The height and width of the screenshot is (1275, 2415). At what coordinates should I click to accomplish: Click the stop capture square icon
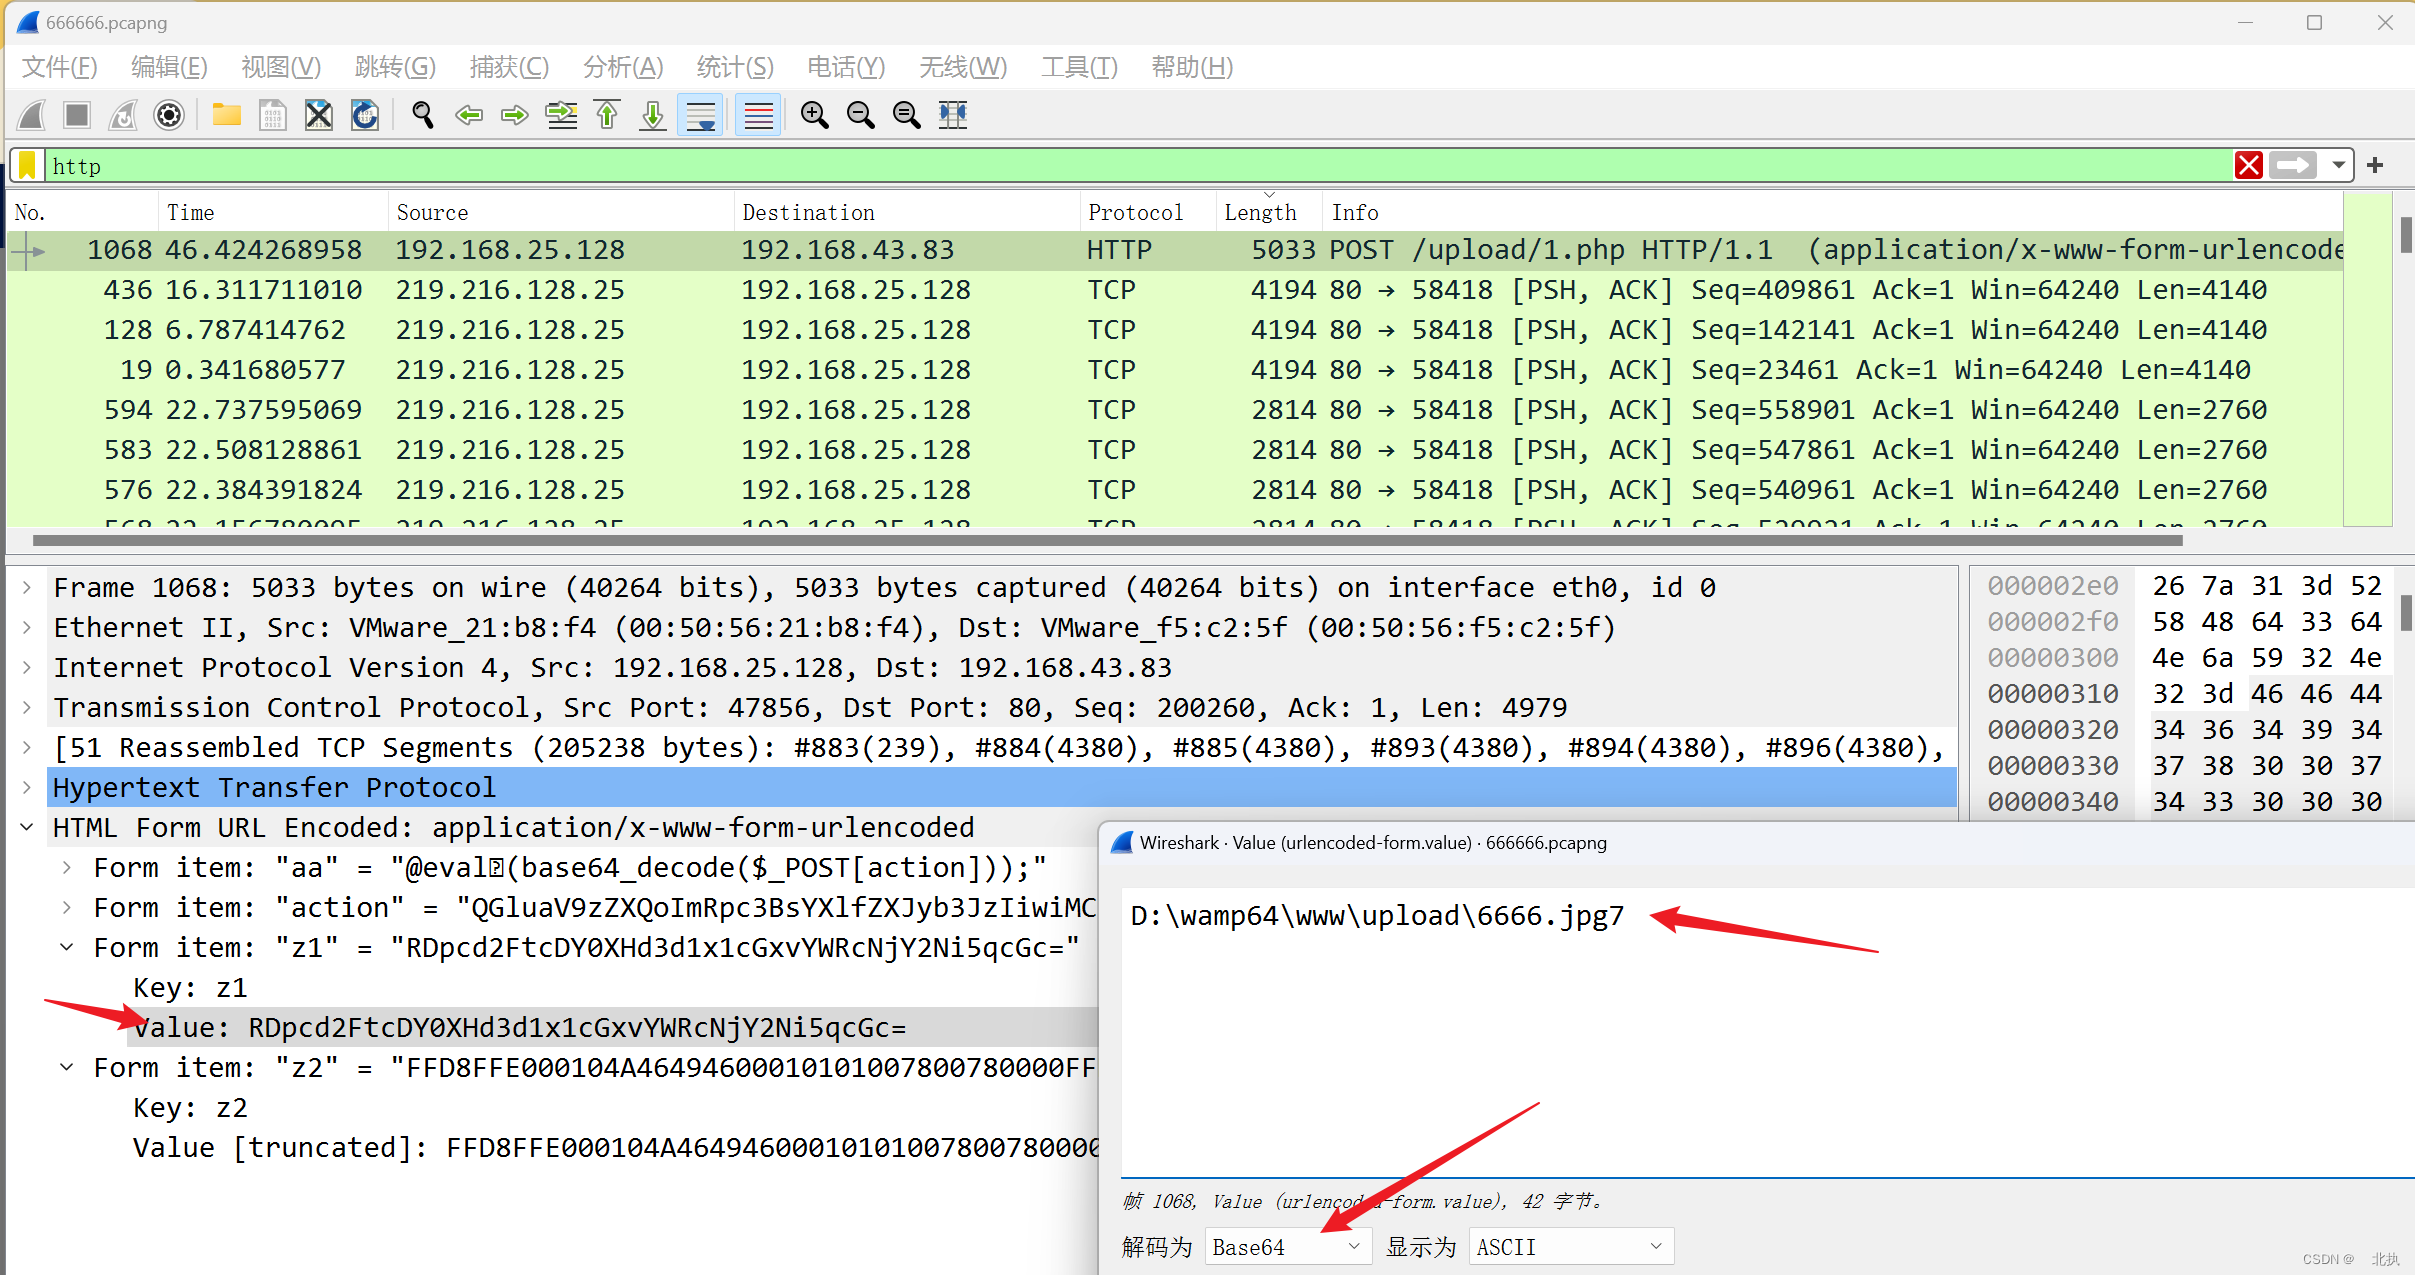click(x=77, y=115)
